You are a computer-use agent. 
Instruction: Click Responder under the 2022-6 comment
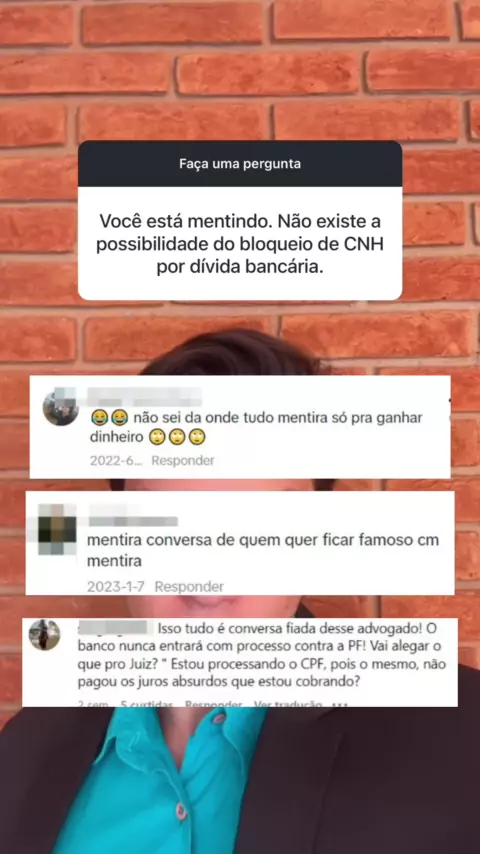pos(183,461)
